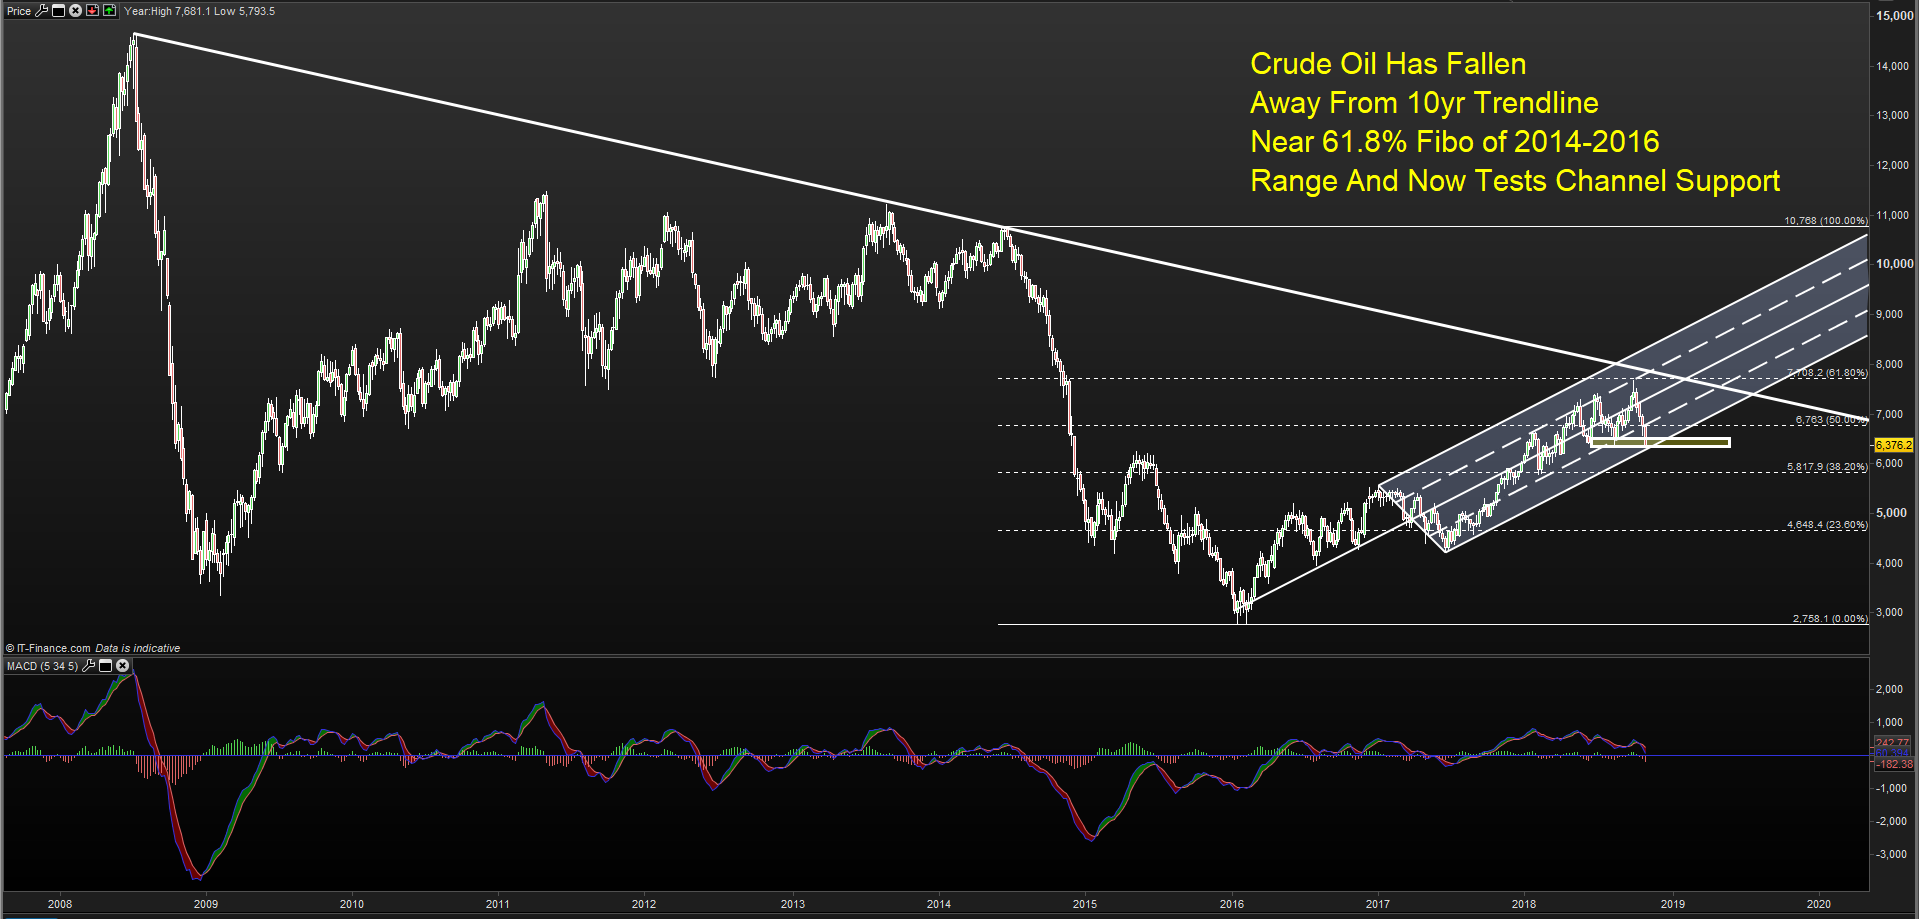Viewport: 1919px width, 919px height.
Task: Click the 15,000 price axis label
Action: point(1894,16)
